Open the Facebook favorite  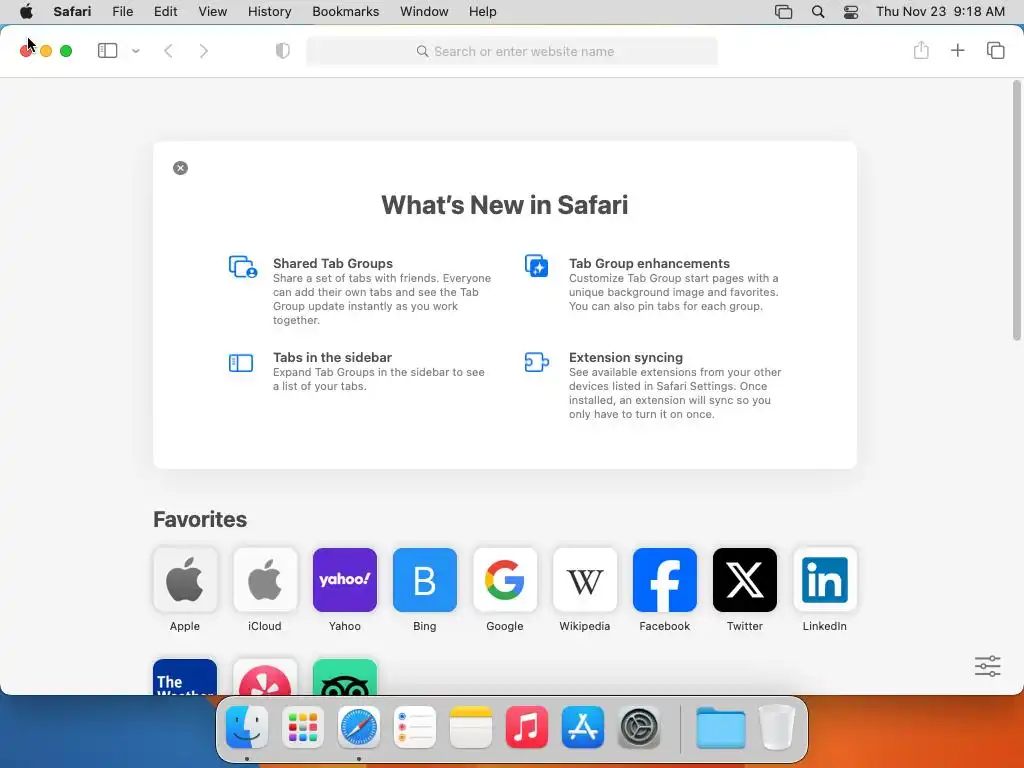coord(665,580)
